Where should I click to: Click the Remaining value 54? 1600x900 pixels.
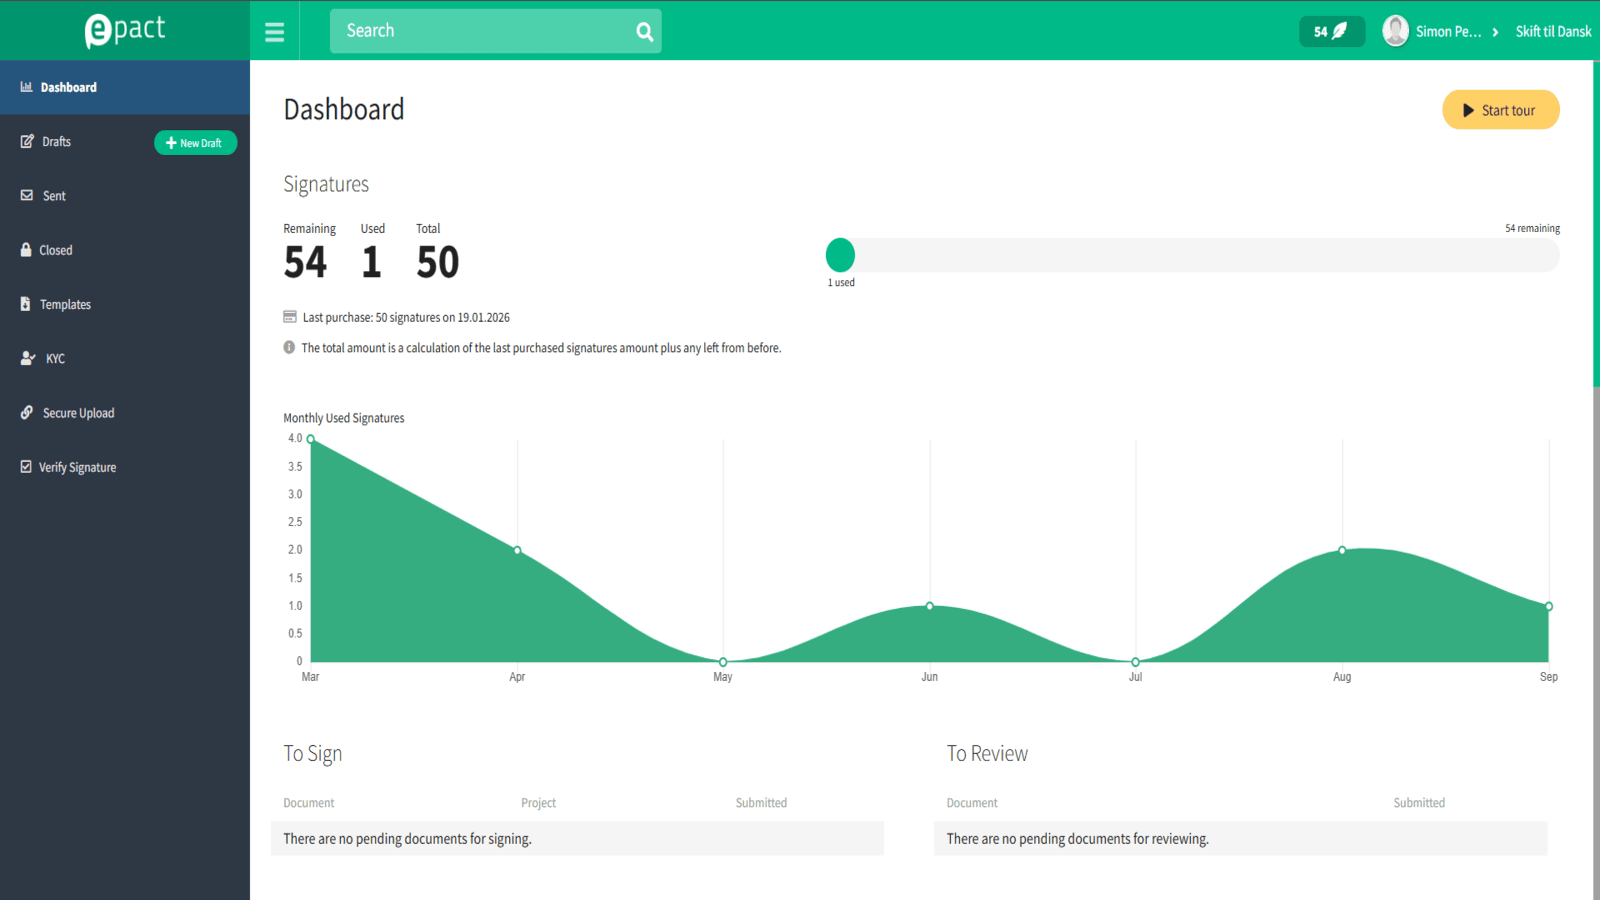(x=305, y=262)
